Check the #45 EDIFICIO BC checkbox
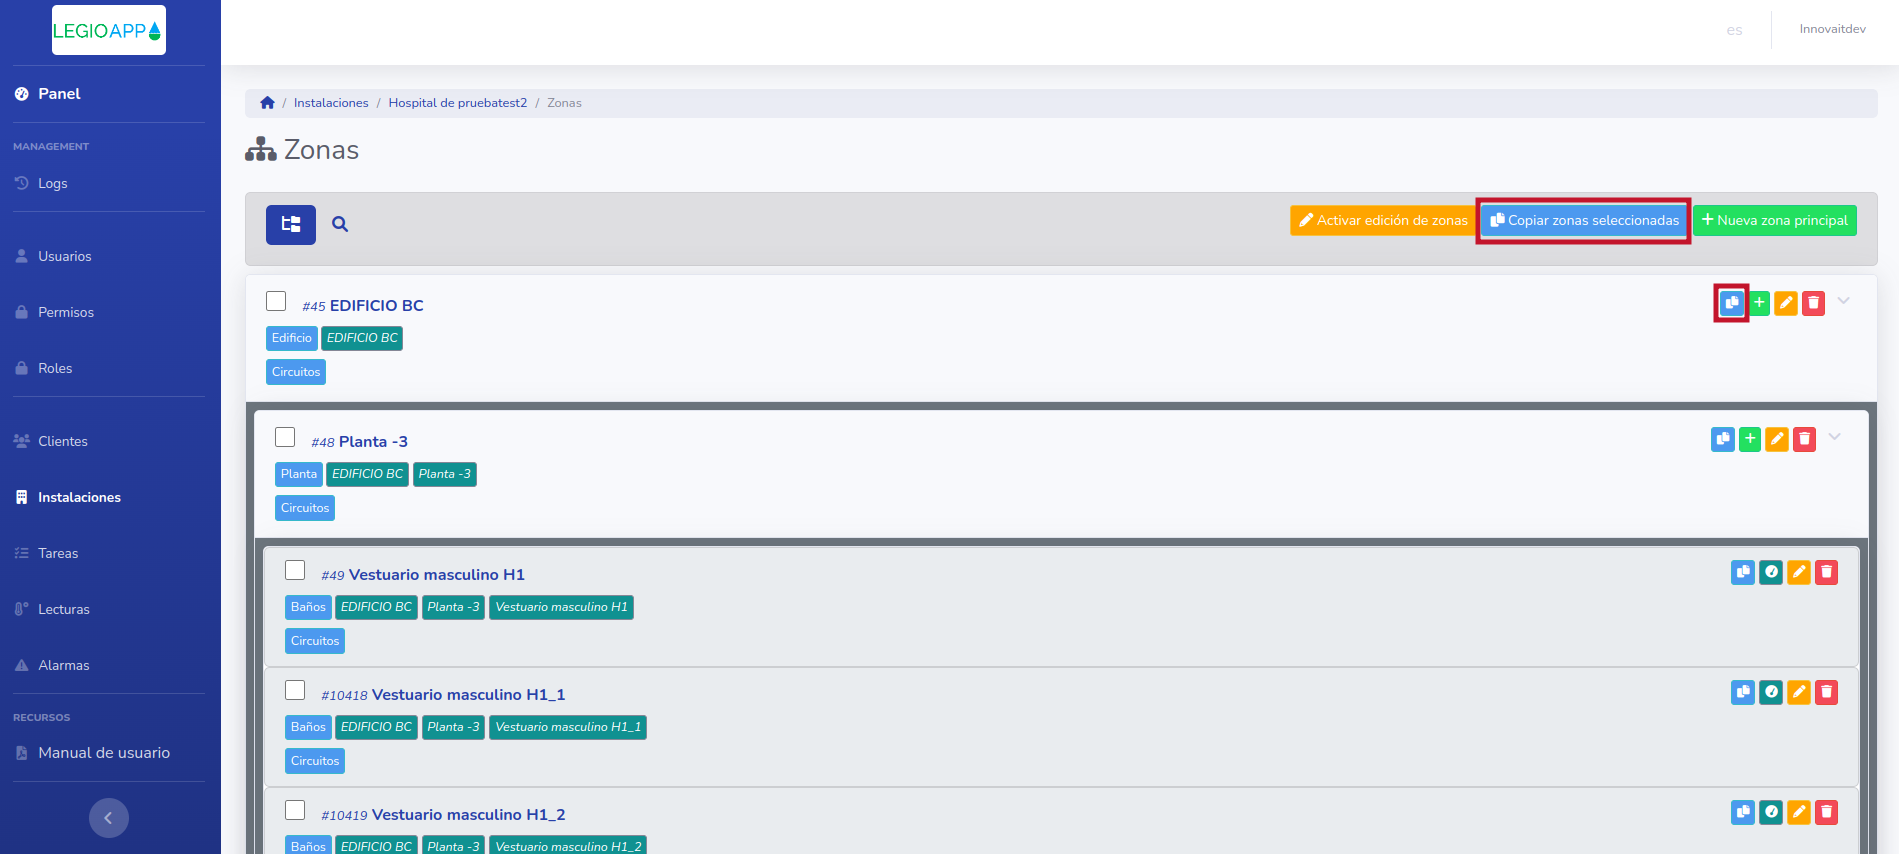This screenshot has width=1899, height=854. pos(276,301)
